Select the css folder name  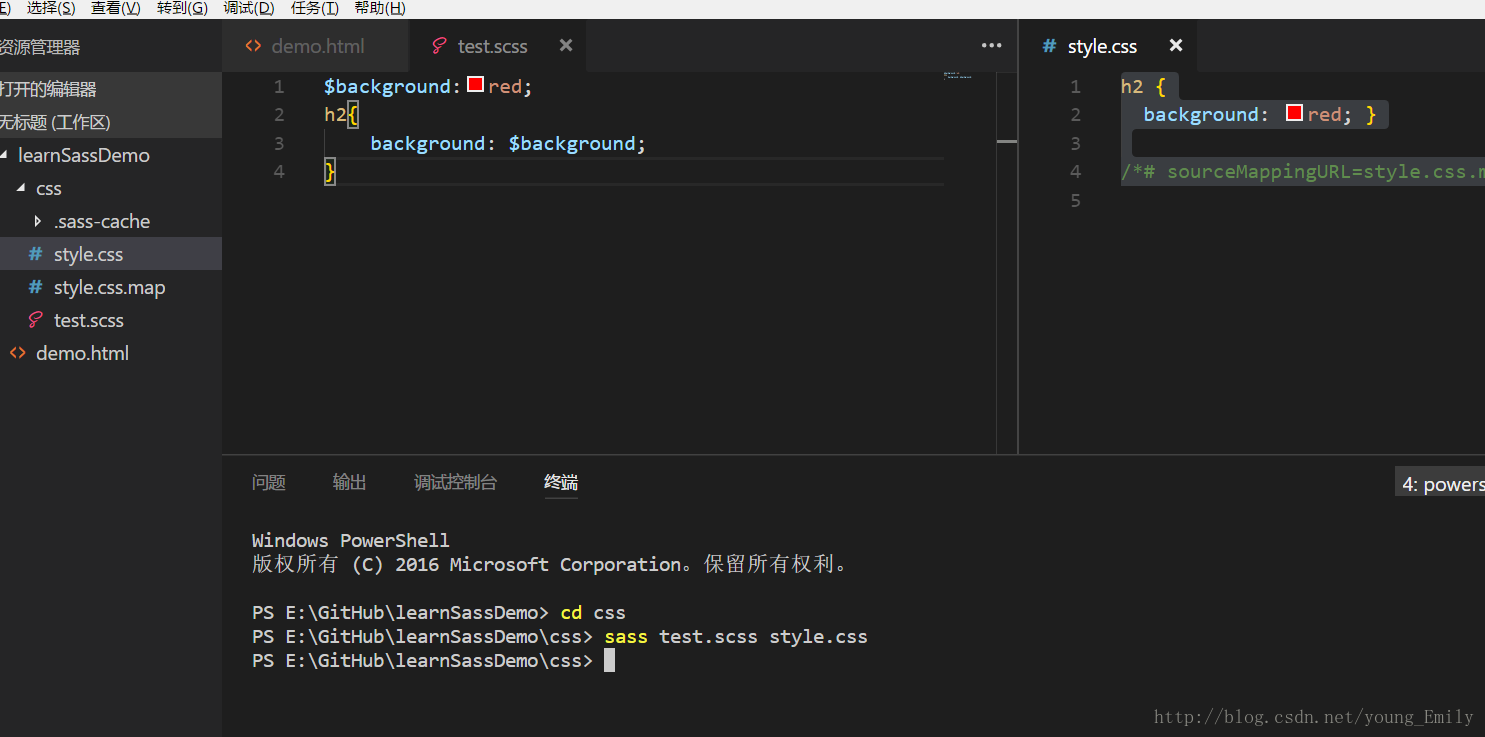tap(49, 188)
